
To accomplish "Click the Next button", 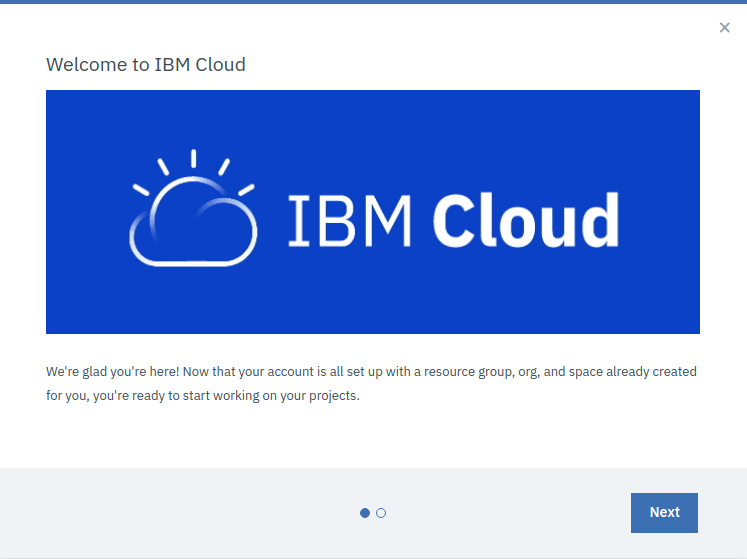I will [664, 513].
